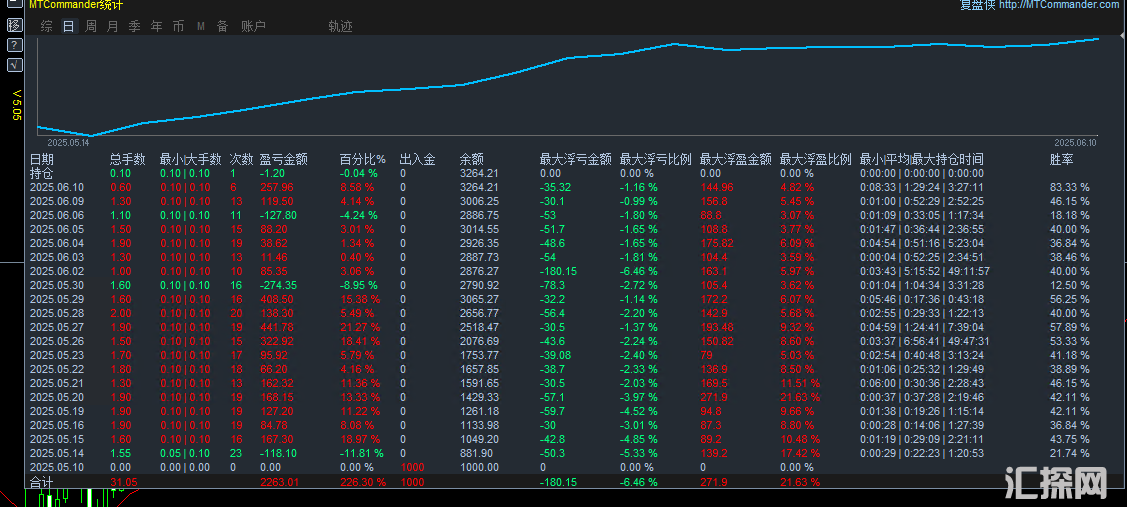Toggle the √ checkmark button in sidebar
1127x507 pixels.
click(14, 65)
